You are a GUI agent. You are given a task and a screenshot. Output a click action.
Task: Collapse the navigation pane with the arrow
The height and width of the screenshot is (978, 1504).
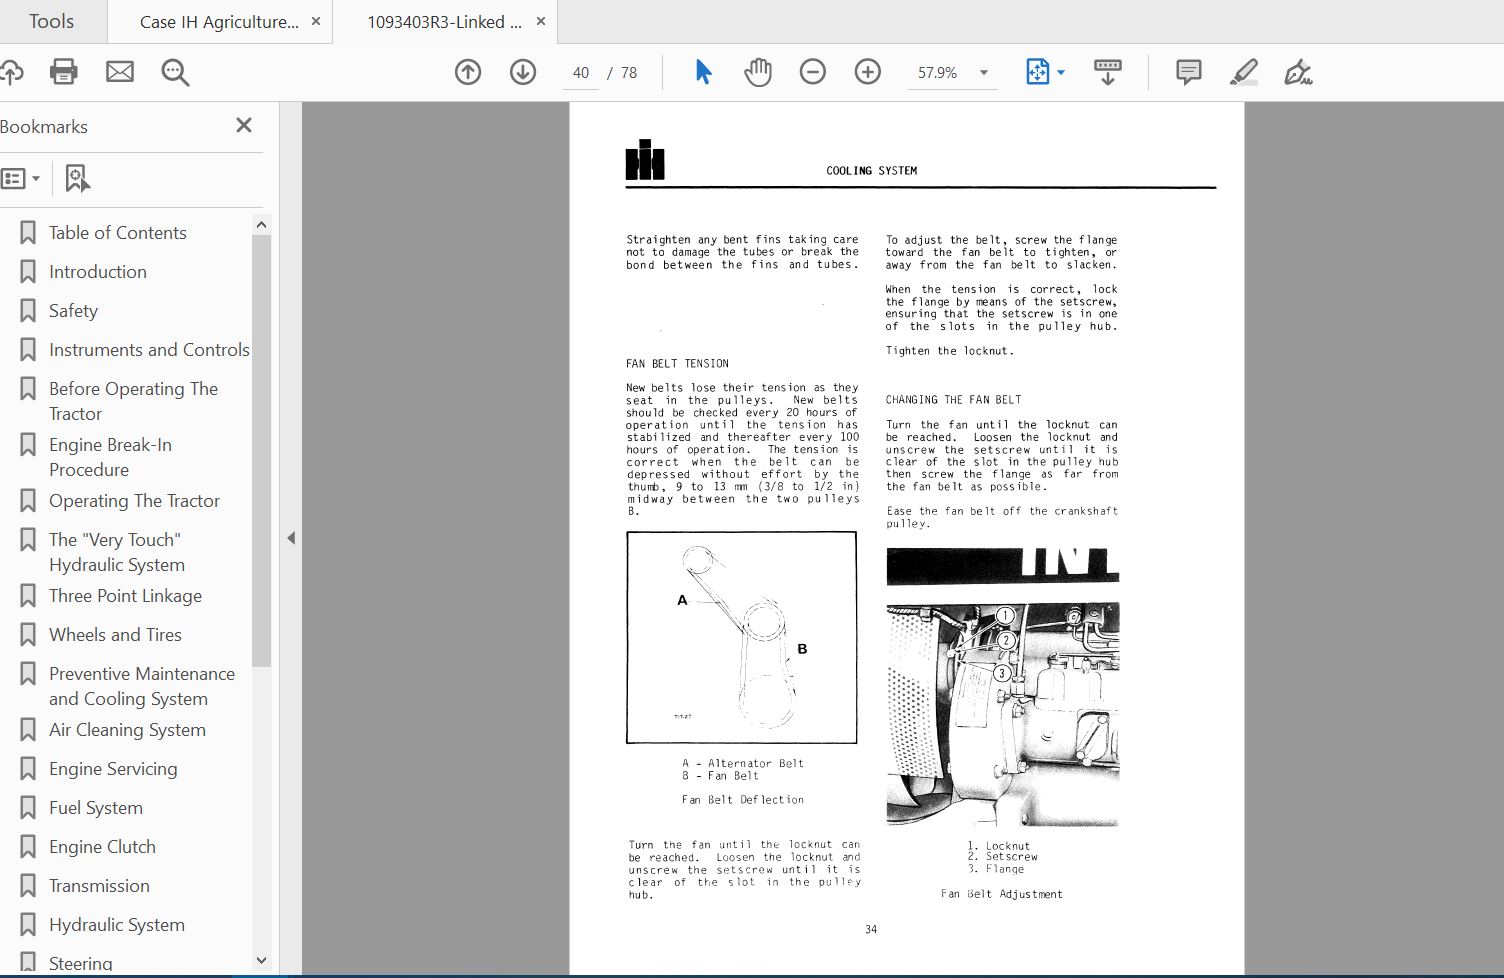291,538
